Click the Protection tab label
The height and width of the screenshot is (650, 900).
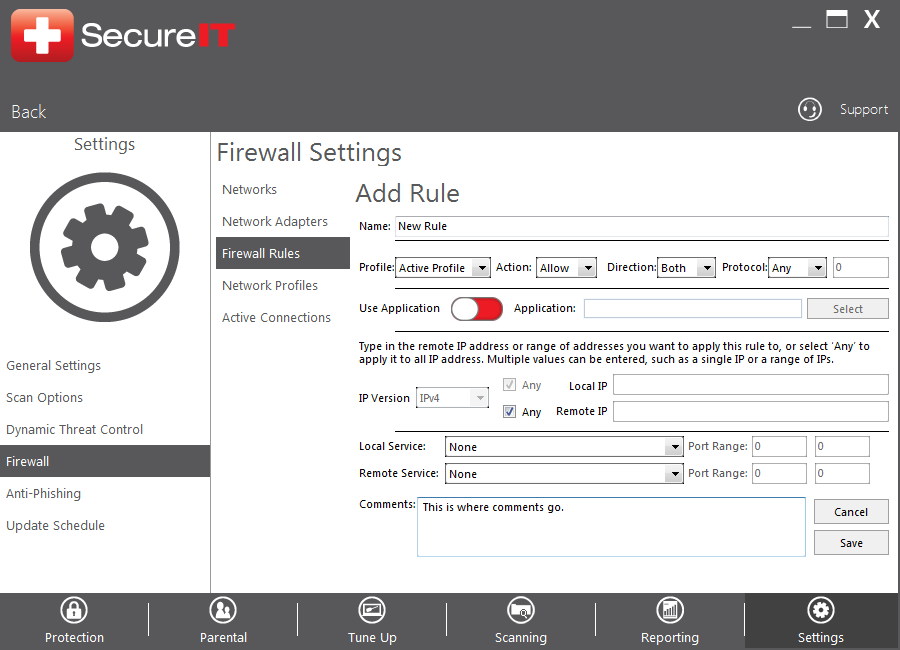click(x=75, y=637)
